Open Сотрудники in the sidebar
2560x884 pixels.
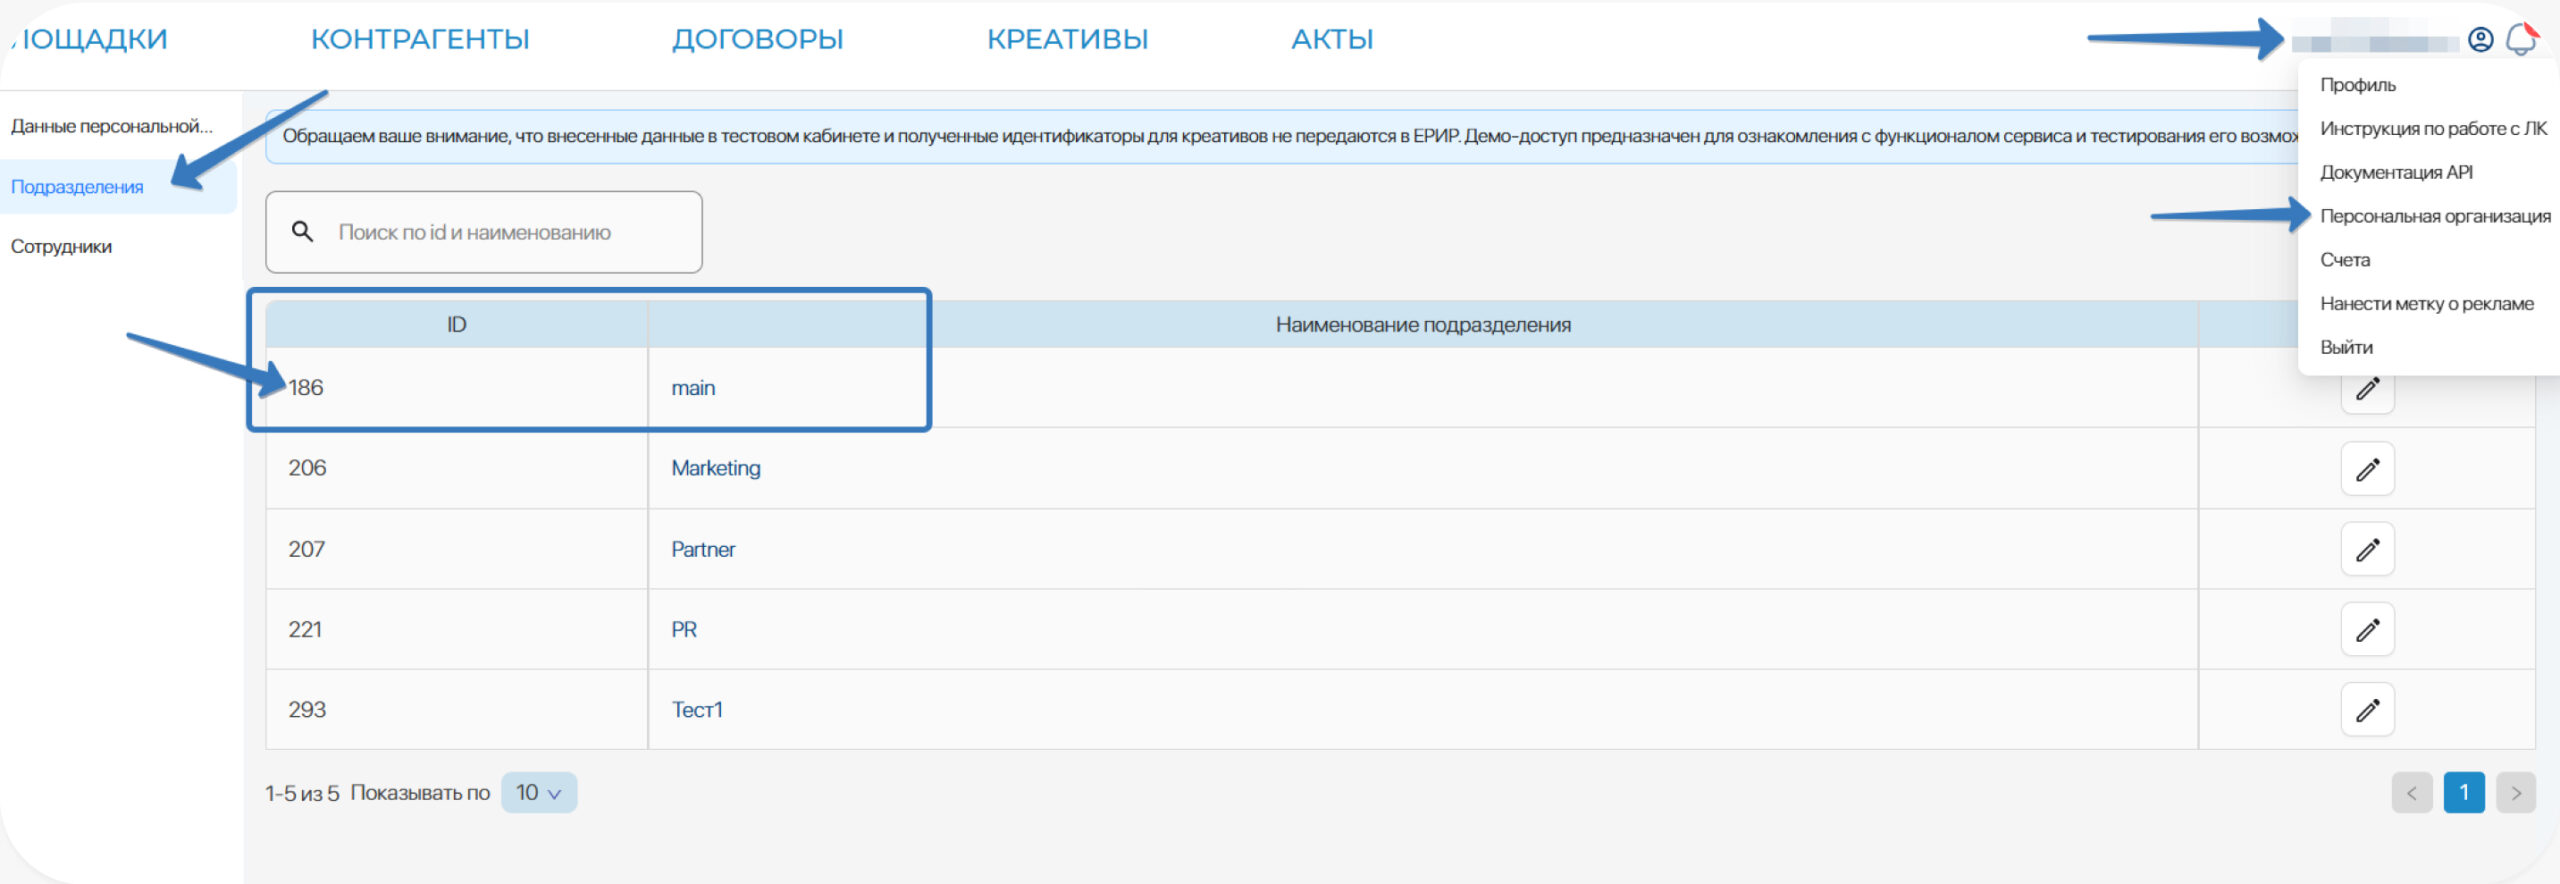[61, 247]
